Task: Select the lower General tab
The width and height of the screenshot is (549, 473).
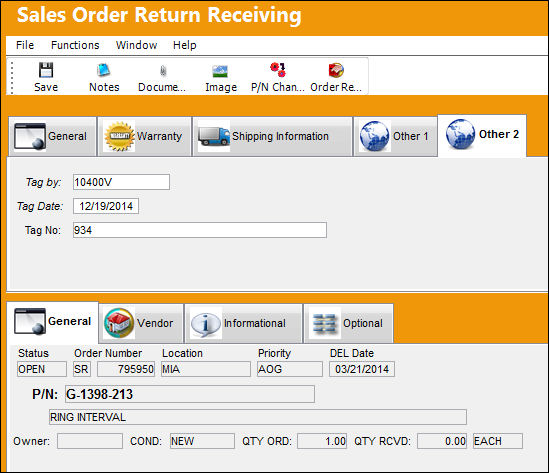Action: point(53,322)
